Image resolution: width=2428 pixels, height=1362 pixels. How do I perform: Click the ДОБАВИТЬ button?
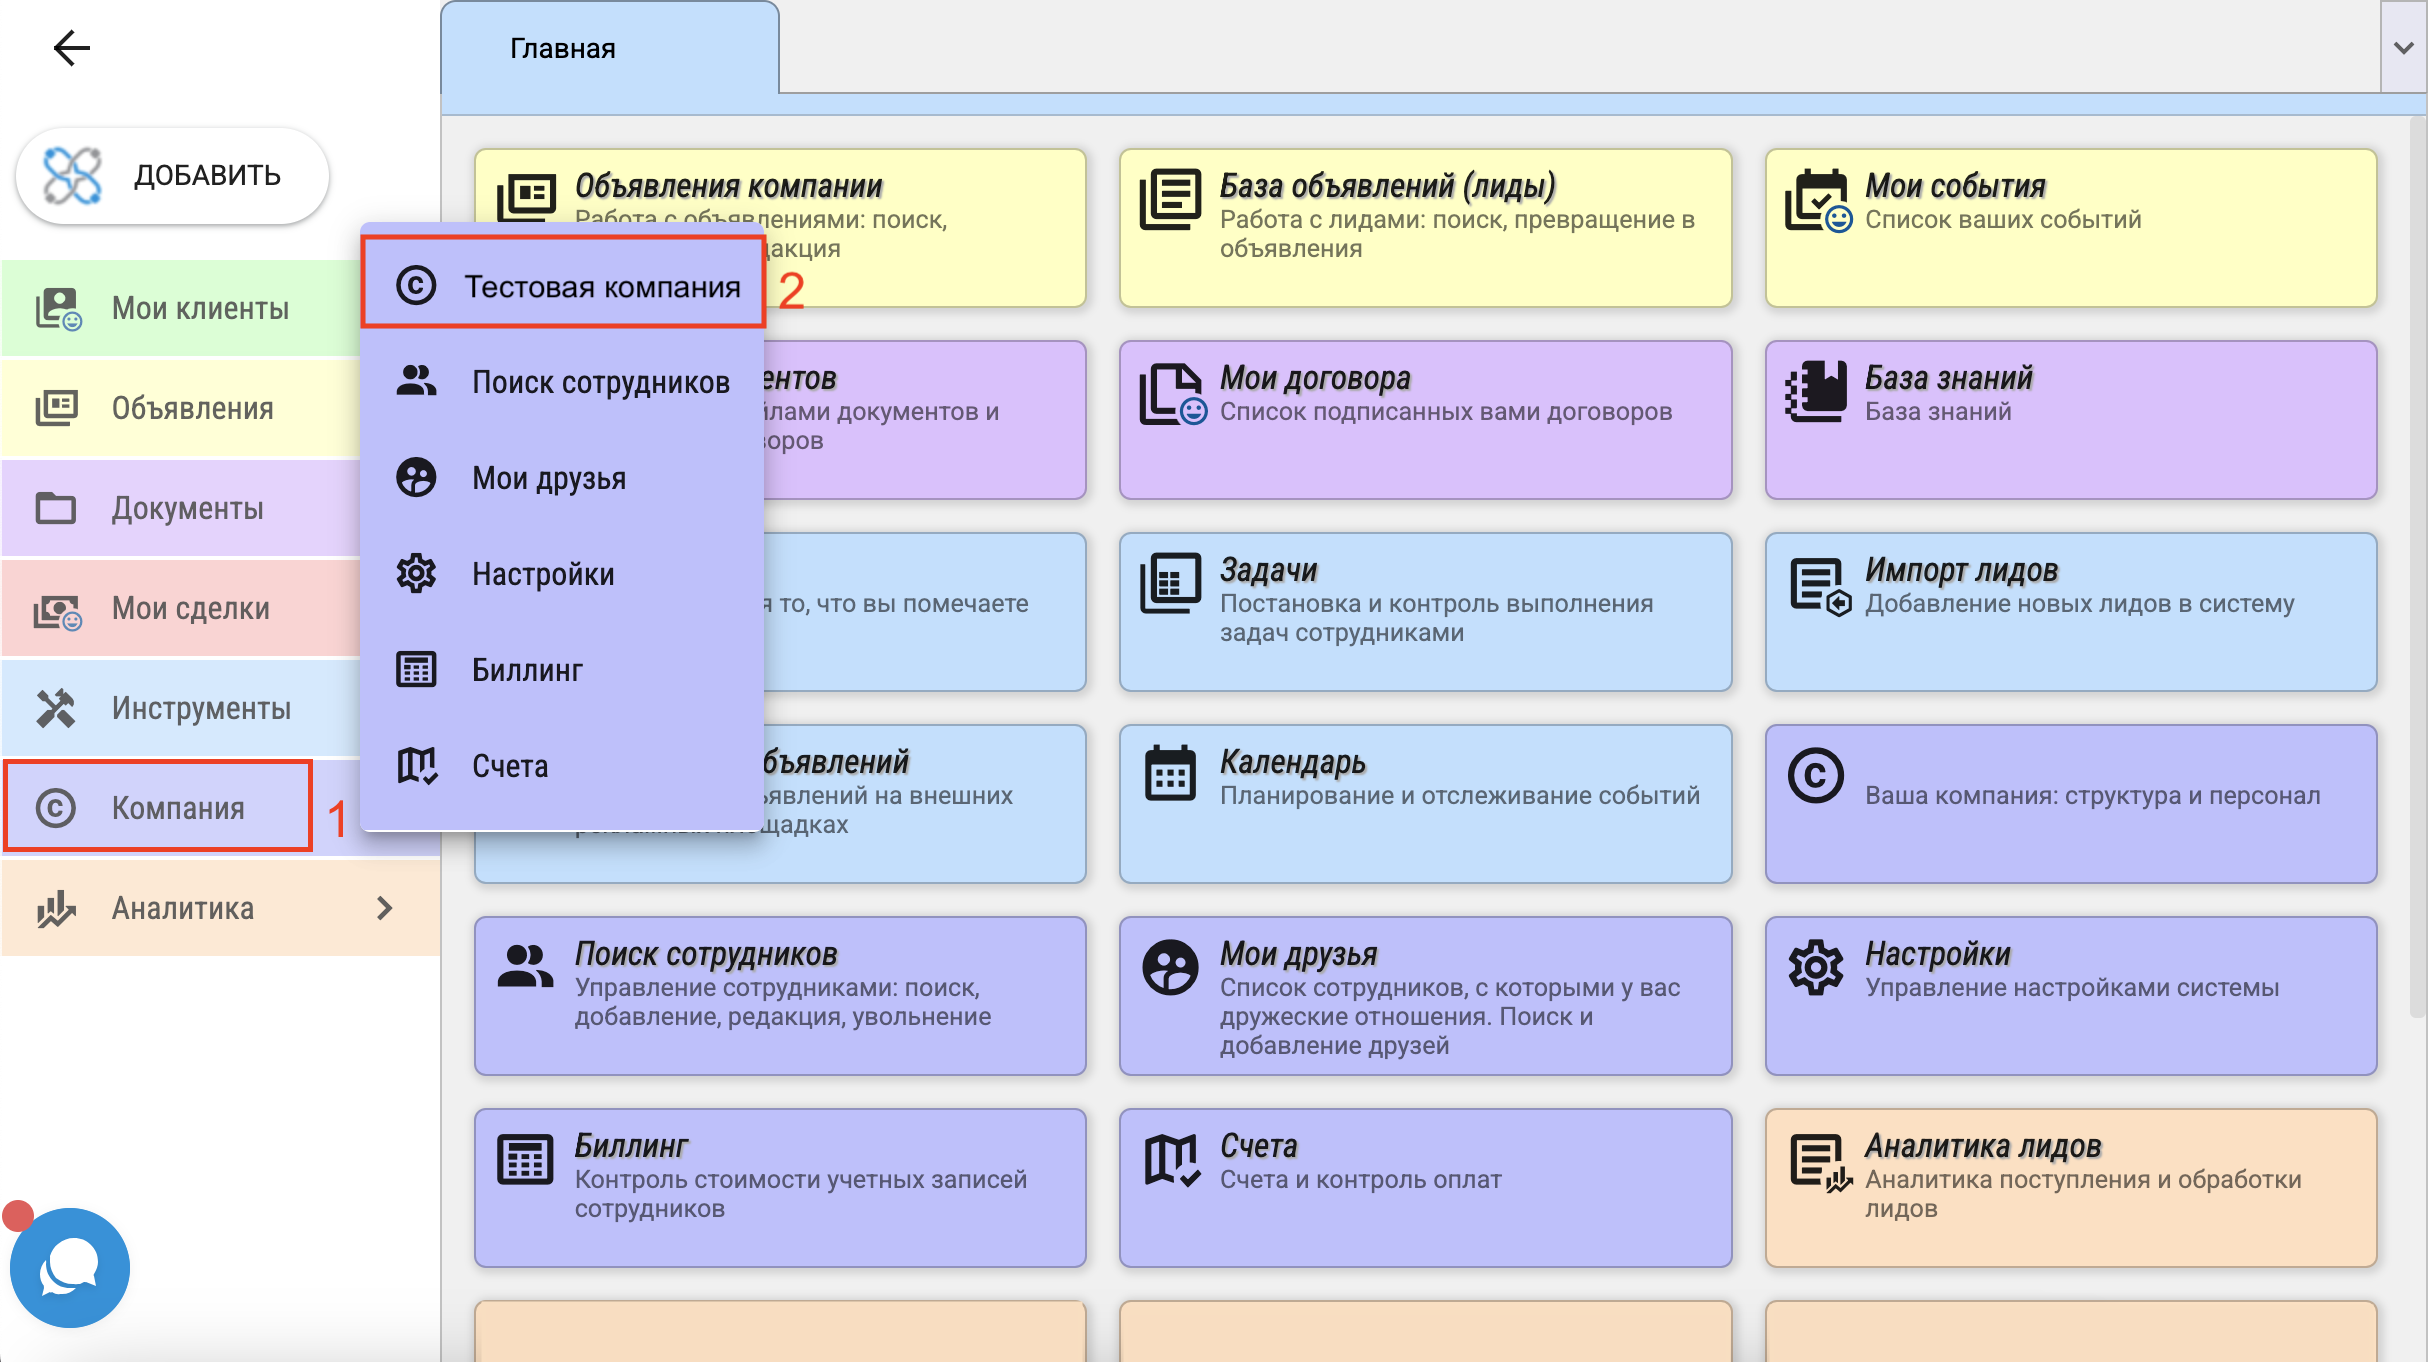[x=172, y=175]
